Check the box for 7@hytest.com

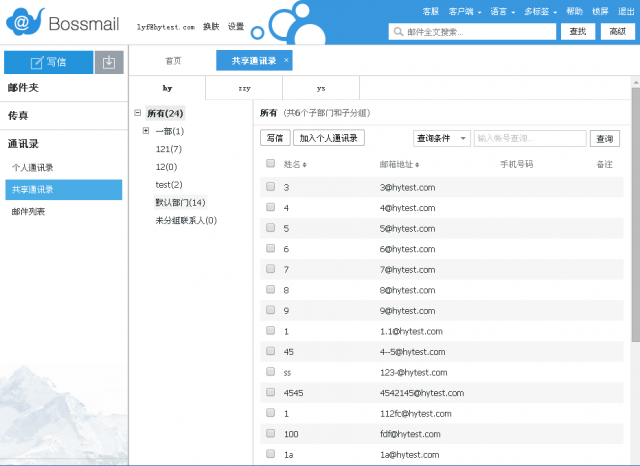[x=270, y=269]
